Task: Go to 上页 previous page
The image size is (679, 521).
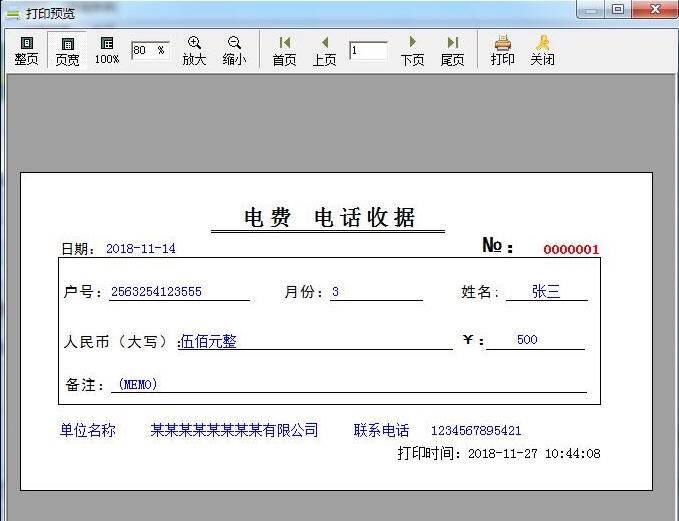Action: (324, 50)
